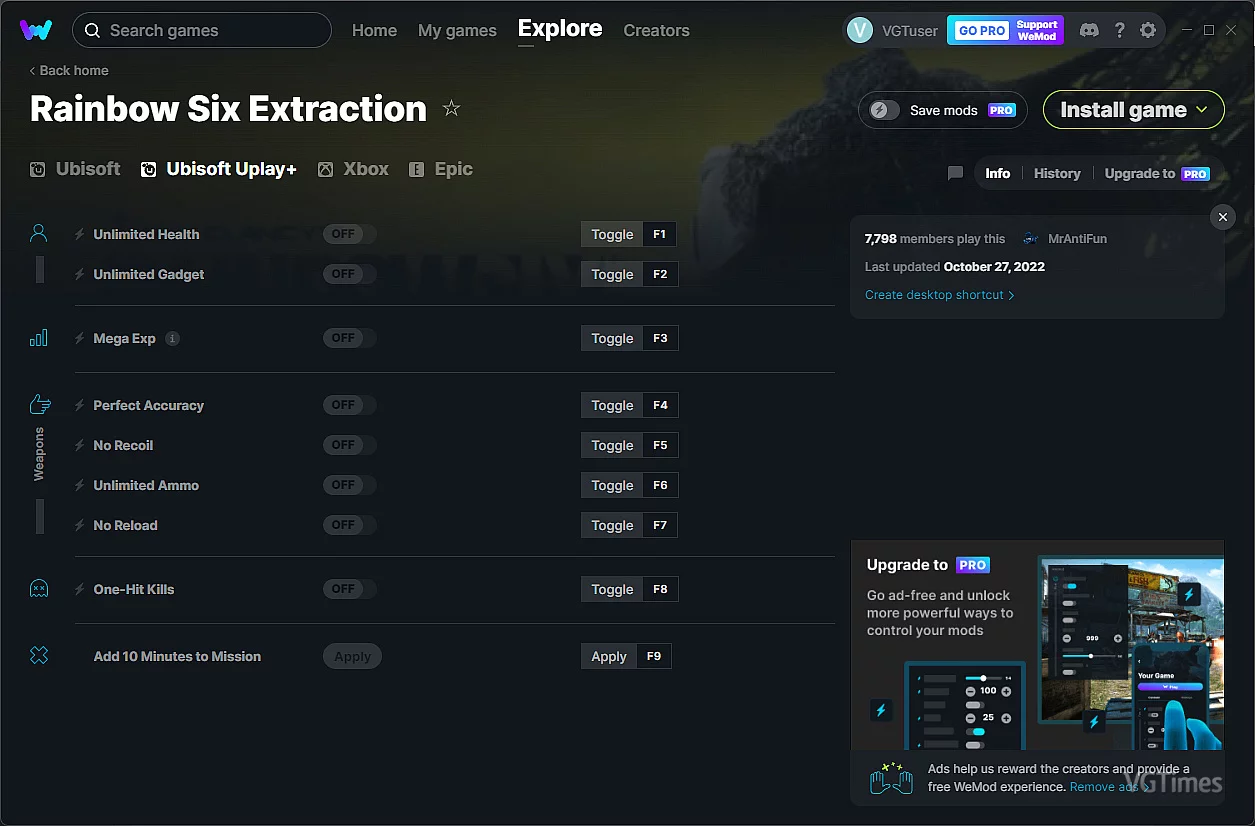
Task: Click the Xbox platform icon
Action: [325, 170]
